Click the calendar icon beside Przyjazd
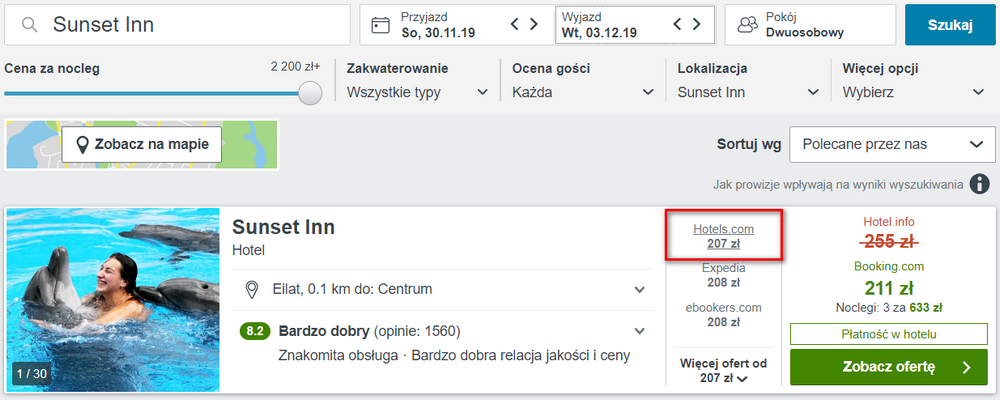The height and width of the screenshot is (400, 1000). [380, 26]
